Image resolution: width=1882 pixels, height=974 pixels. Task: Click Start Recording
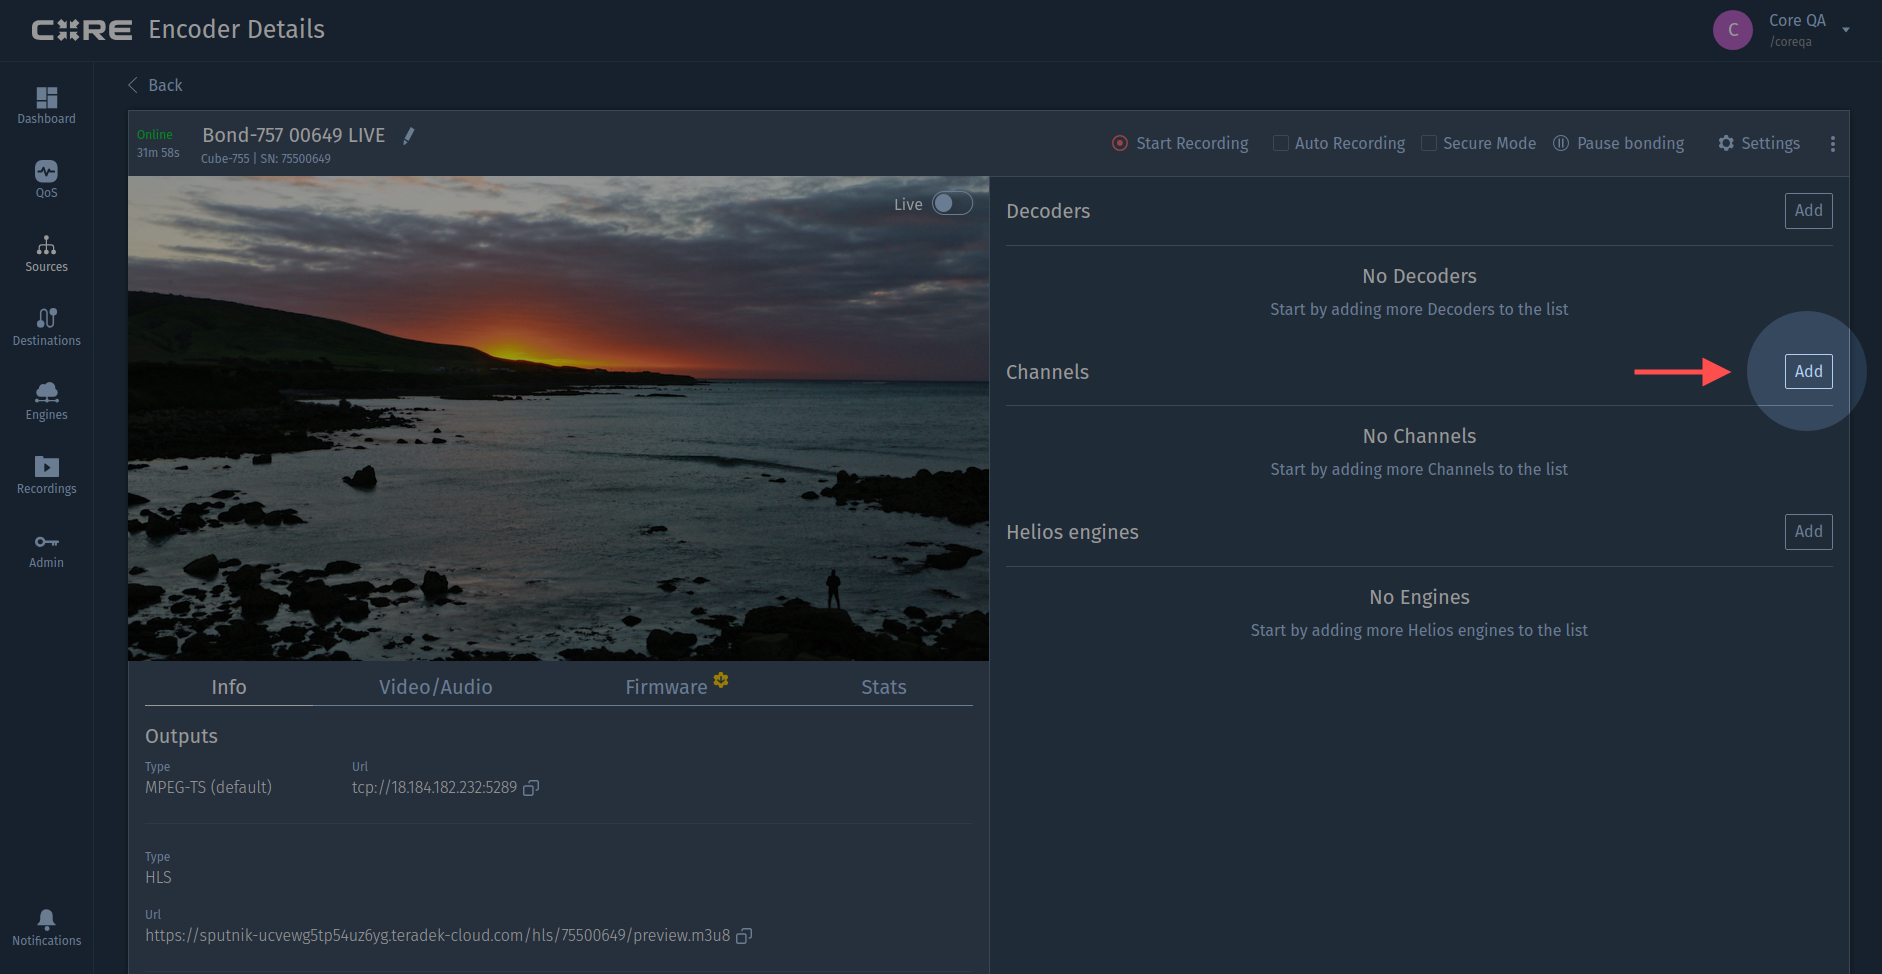click(x=1180, y=143)
